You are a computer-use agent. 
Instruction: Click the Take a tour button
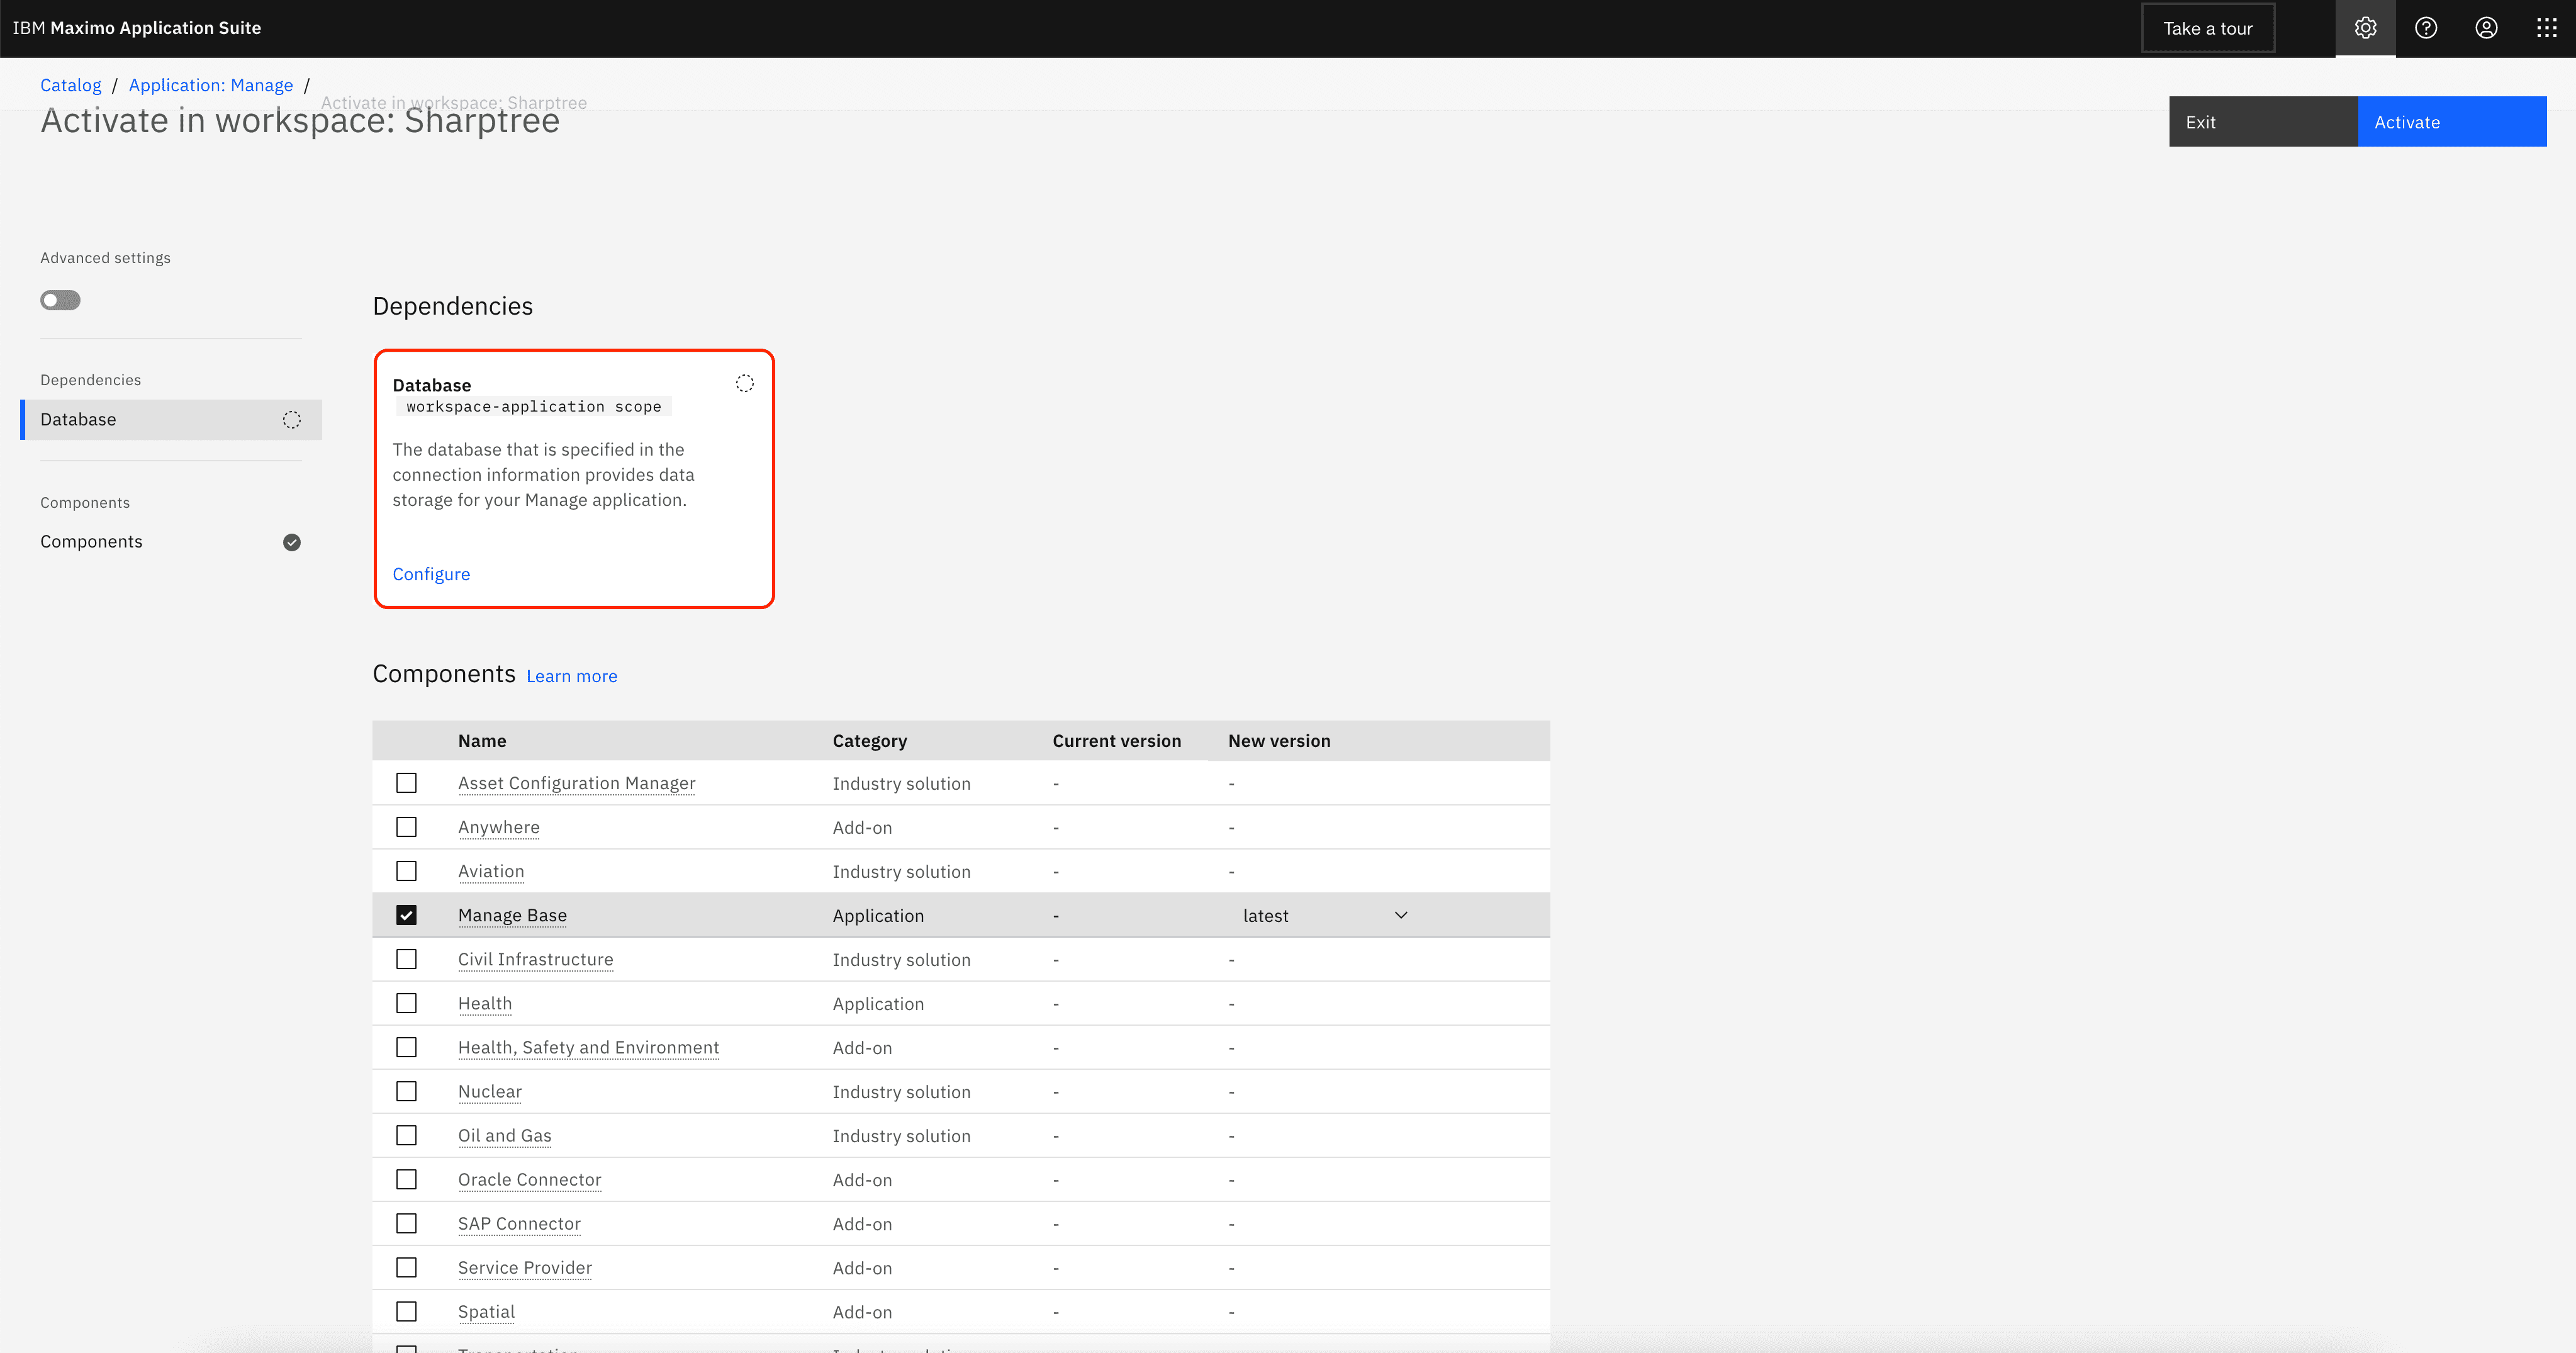pos(2208,28)
